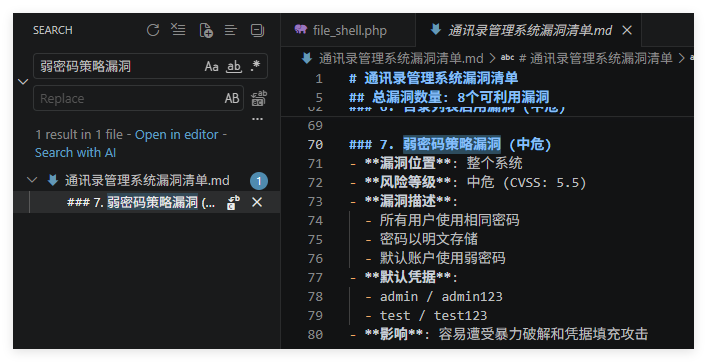Replace this match icon in result row
The width and height of the screenshot is (707, 362).
tap(233, 202)
